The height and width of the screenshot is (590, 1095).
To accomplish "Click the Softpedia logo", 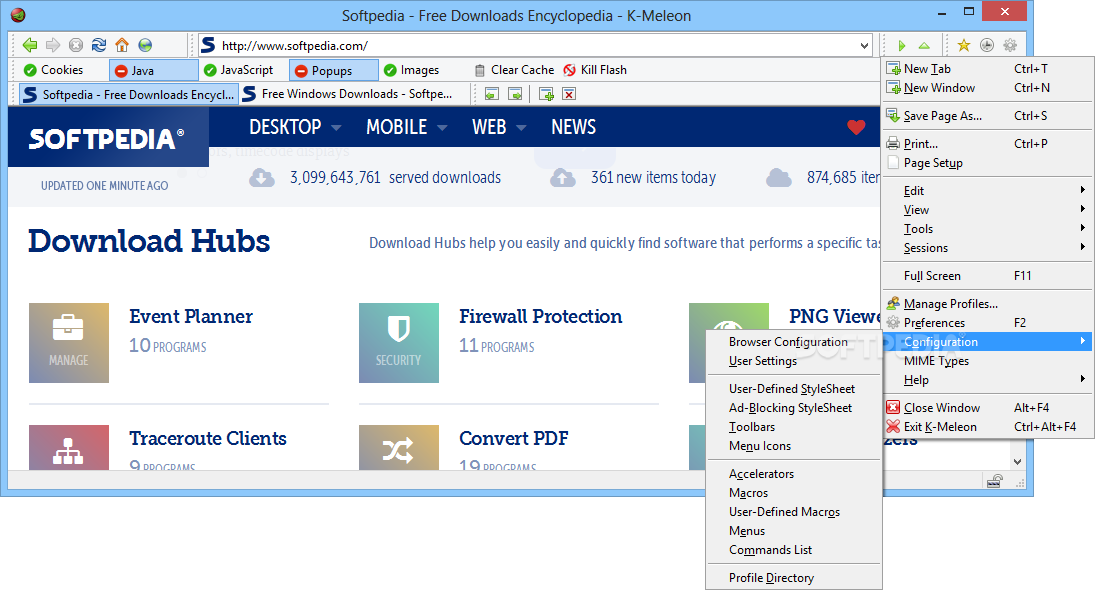I will click(x=106, y=139).
